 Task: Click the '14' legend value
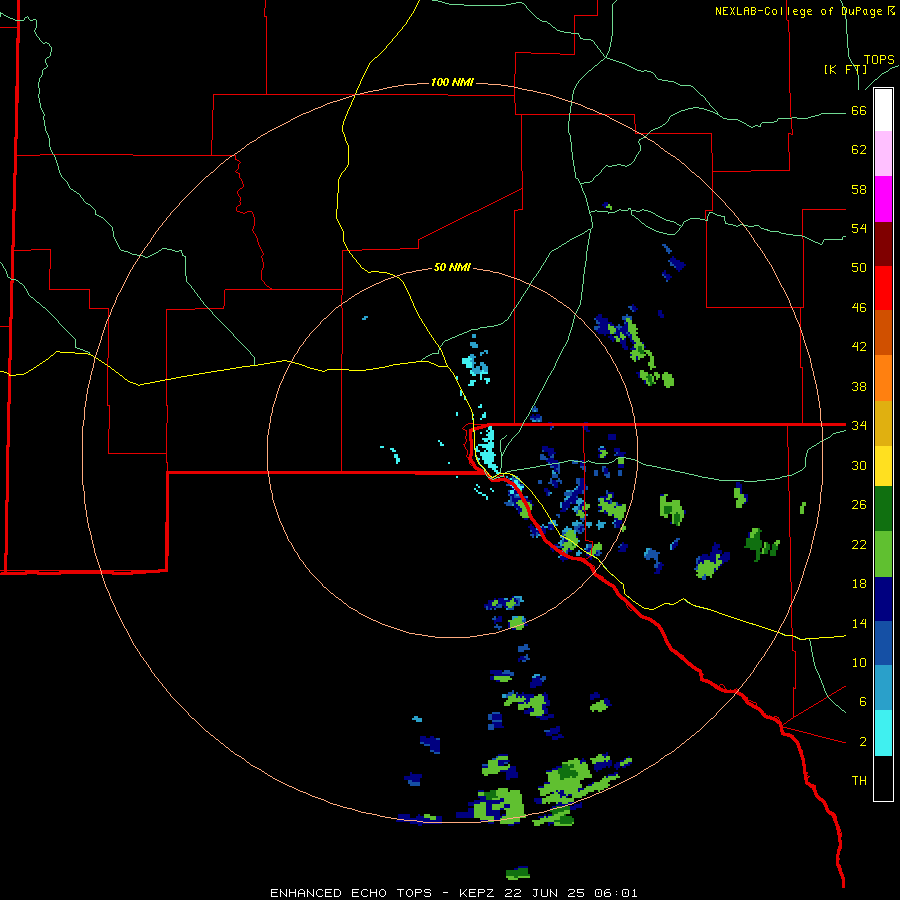tap(859, 623)
